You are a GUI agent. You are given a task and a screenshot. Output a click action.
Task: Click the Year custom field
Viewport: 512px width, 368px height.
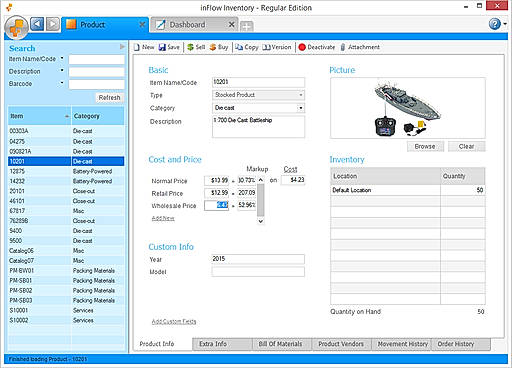[258, 259]
